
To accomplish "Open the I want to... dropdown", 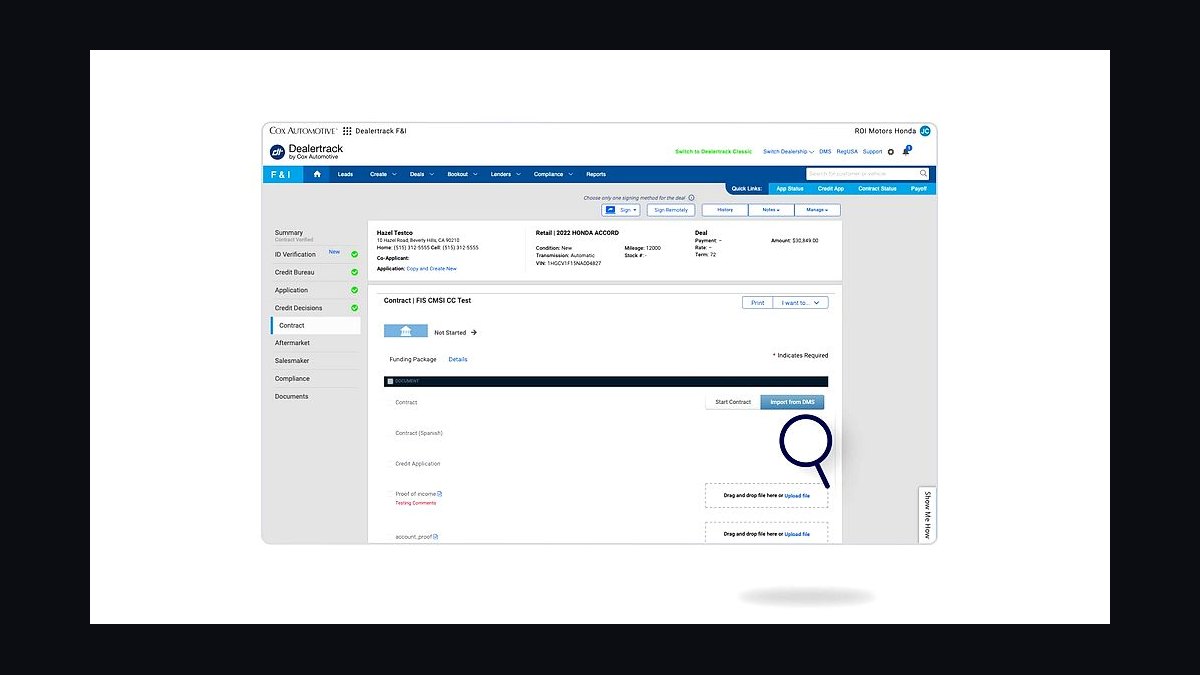I will tap(800, 303).
